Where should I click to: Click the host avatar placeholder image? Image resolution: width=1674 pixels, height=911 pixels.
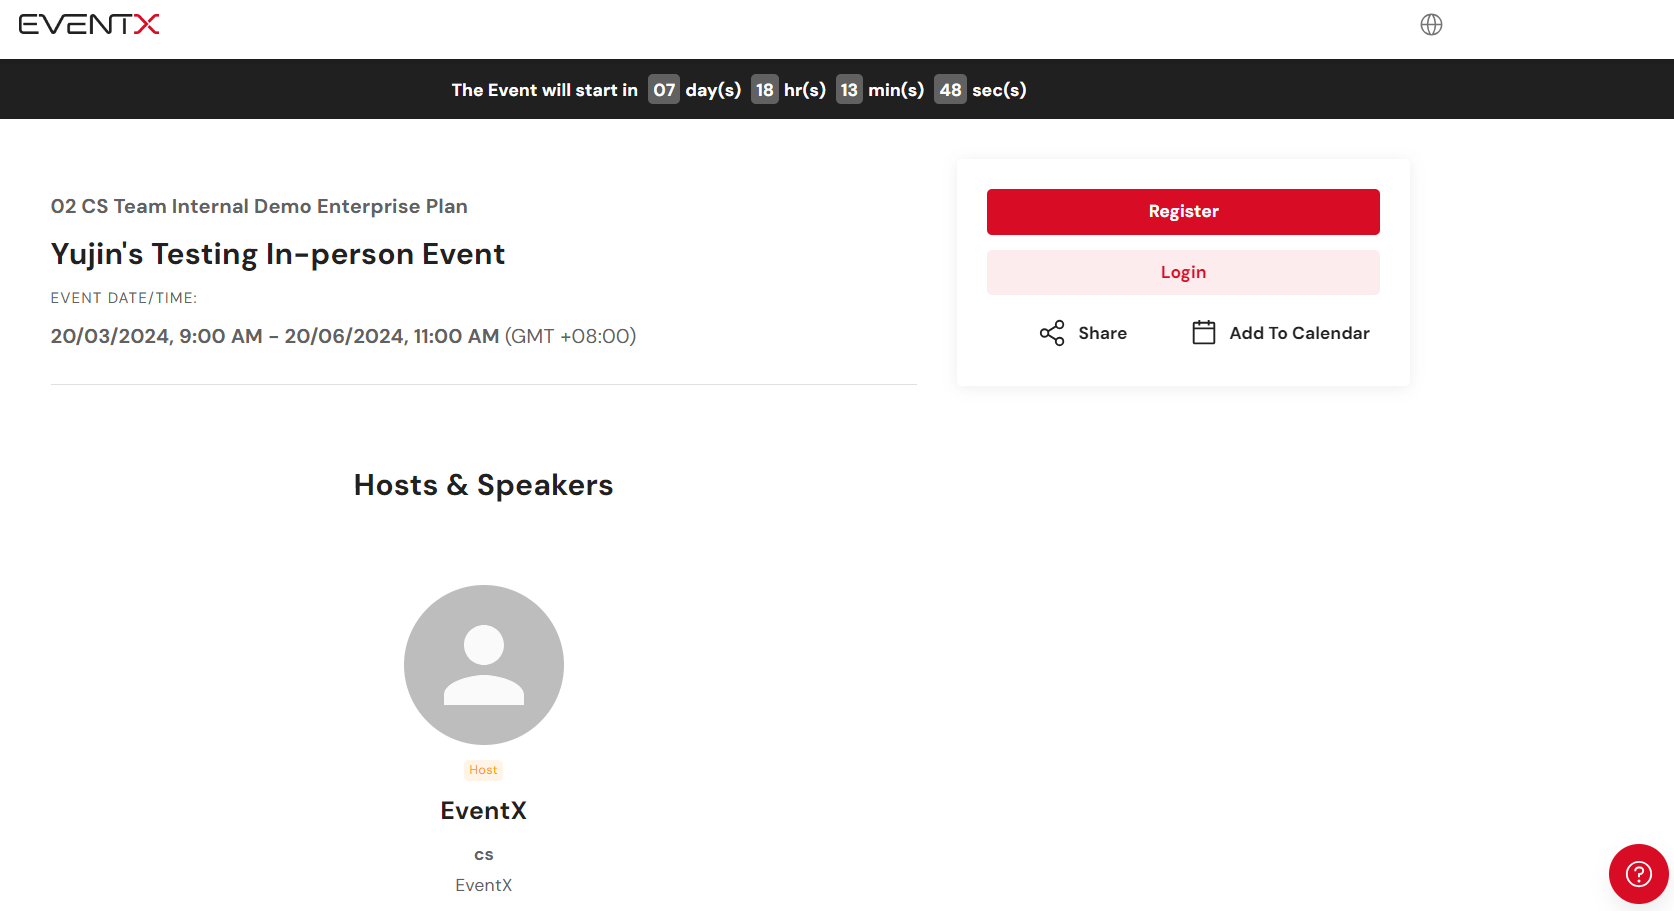pos(484,665)
